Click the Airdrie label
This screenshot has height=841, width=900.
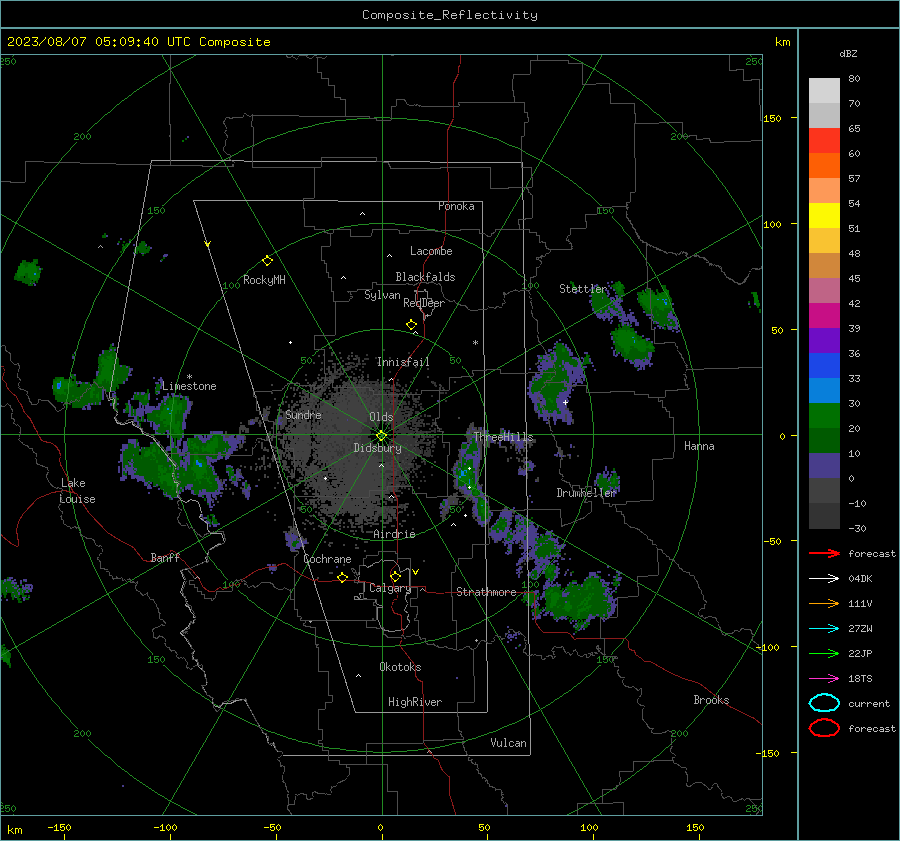[394, 534]
